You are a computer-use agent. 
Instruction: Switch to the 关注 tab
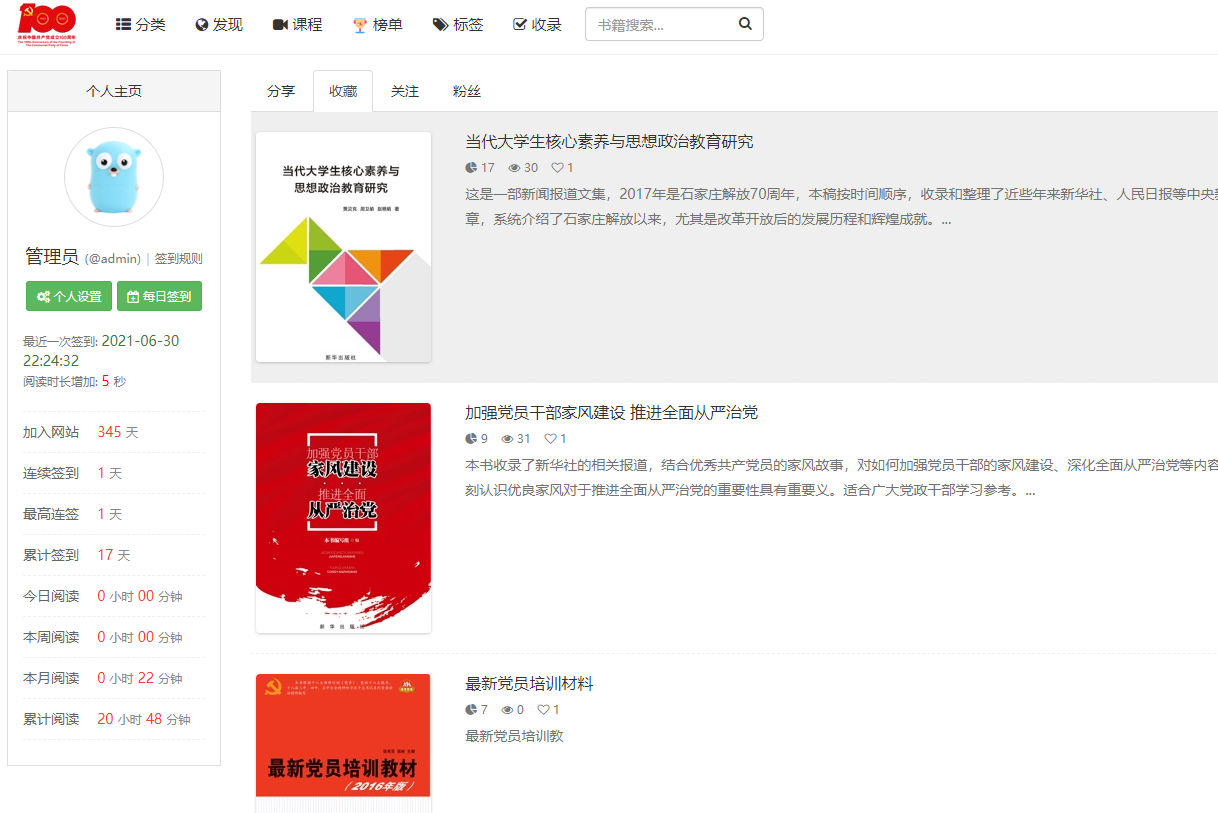[405, 91]
